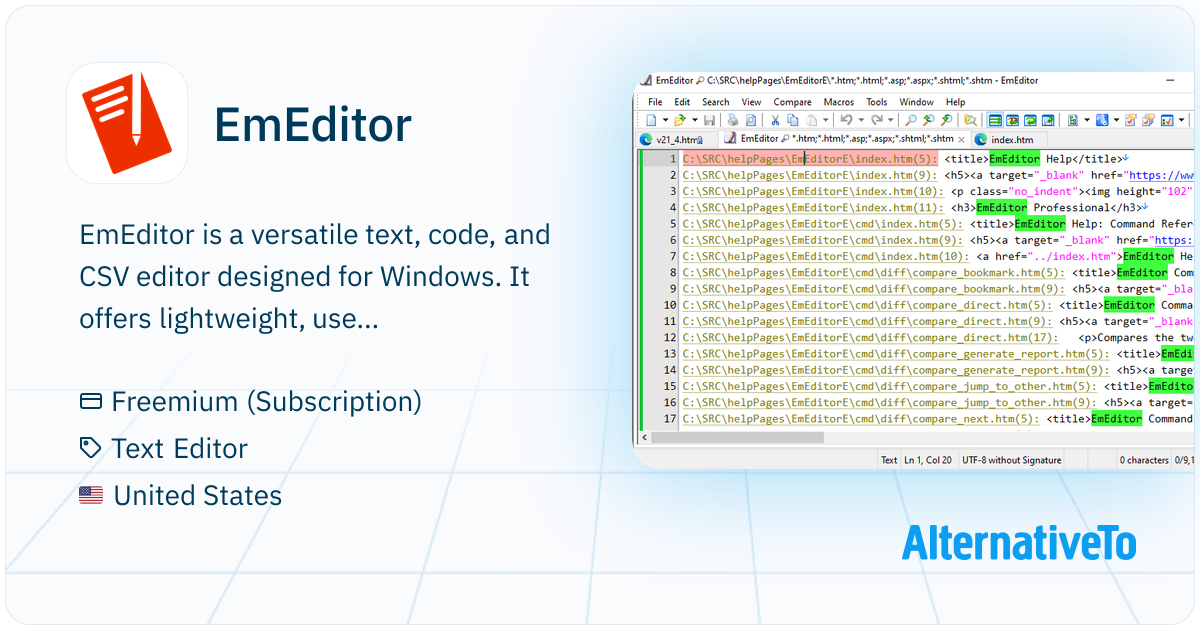The image size is (1200, 630).
Task: Open the Window menu
Action: click(x=916, y=102)
